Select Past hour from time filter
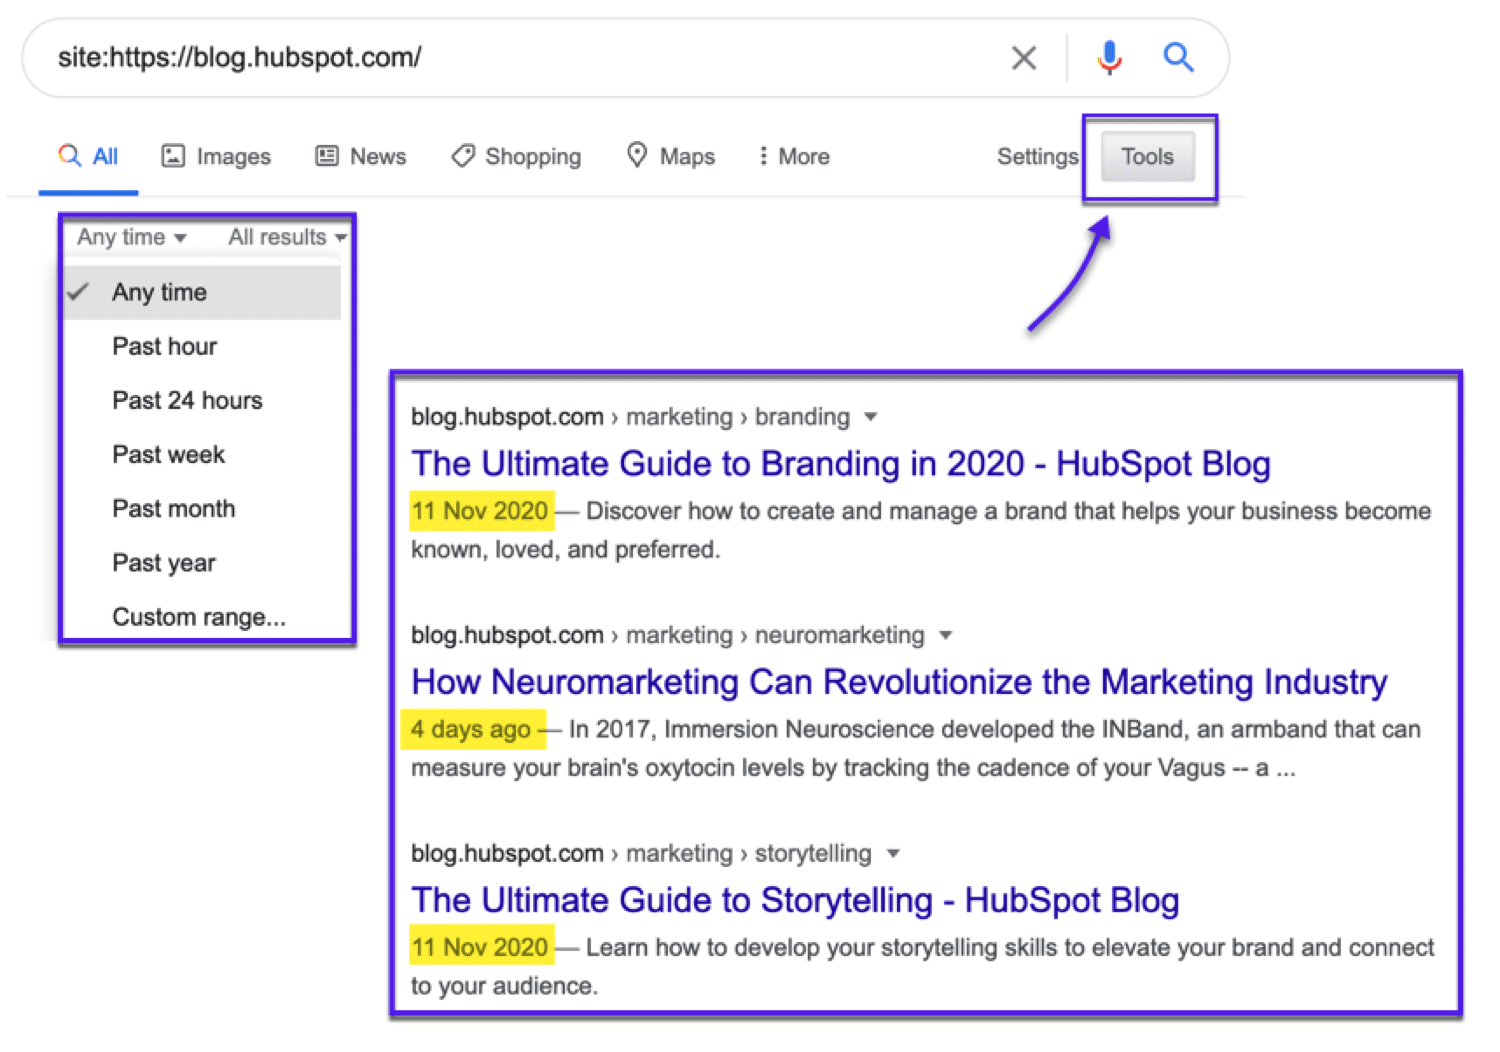The image size is (1500, 1052). (x=164, y=346)
